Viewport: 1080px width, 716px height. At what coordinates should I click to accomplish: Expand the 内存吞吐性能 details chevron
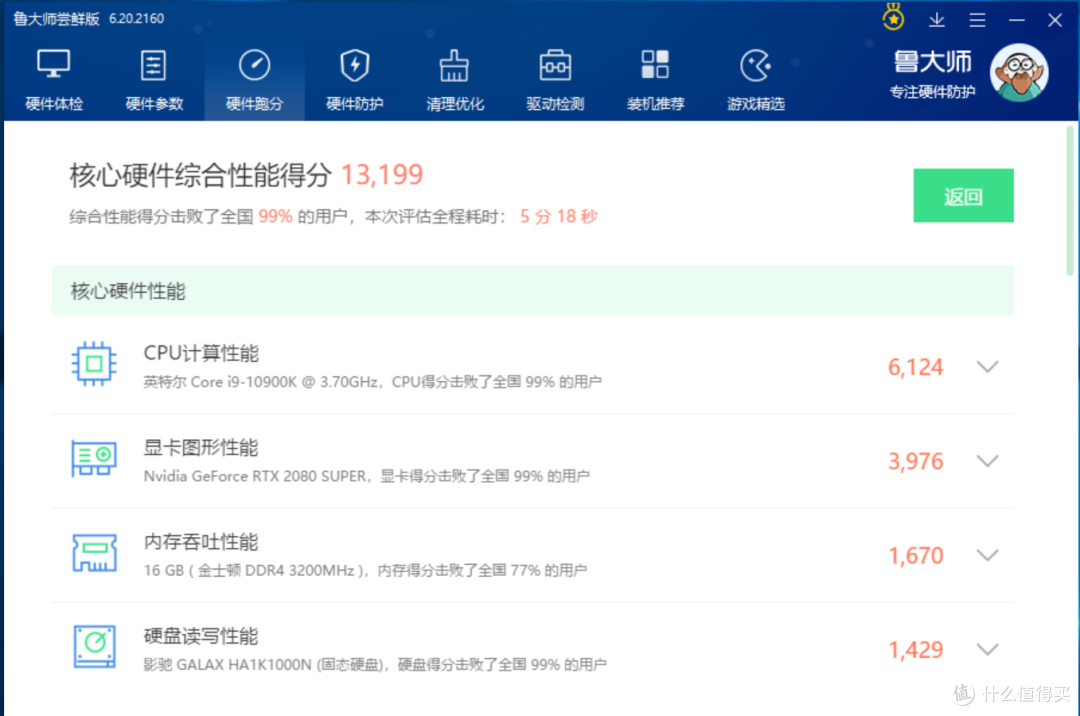tap(988, 555)
